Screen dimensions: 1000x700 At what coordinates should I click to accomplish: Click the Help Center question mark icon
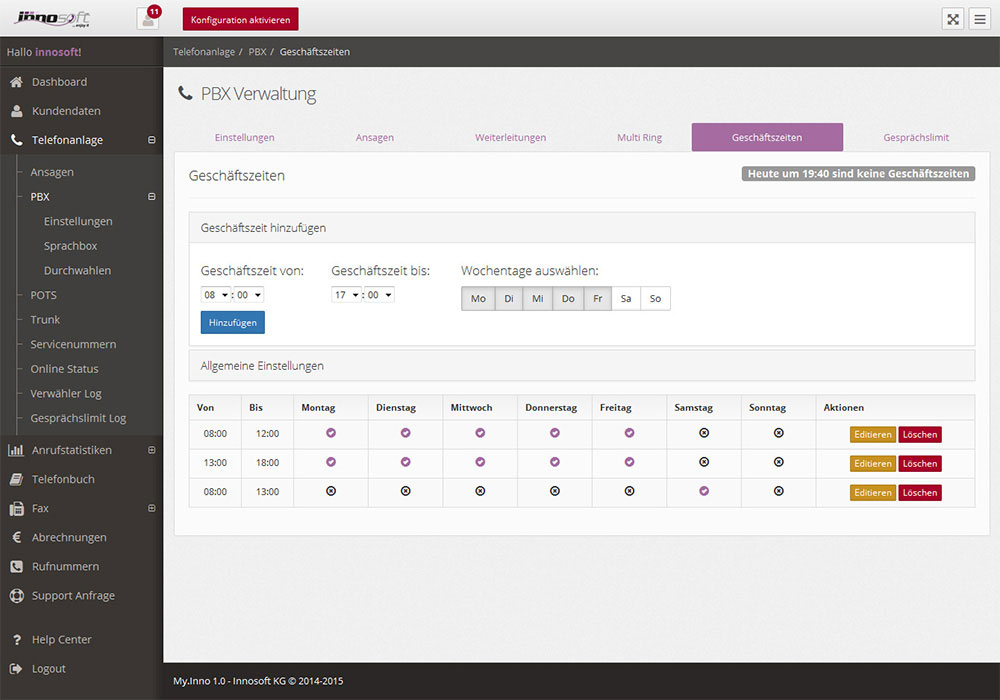click(x=17, y=639)
